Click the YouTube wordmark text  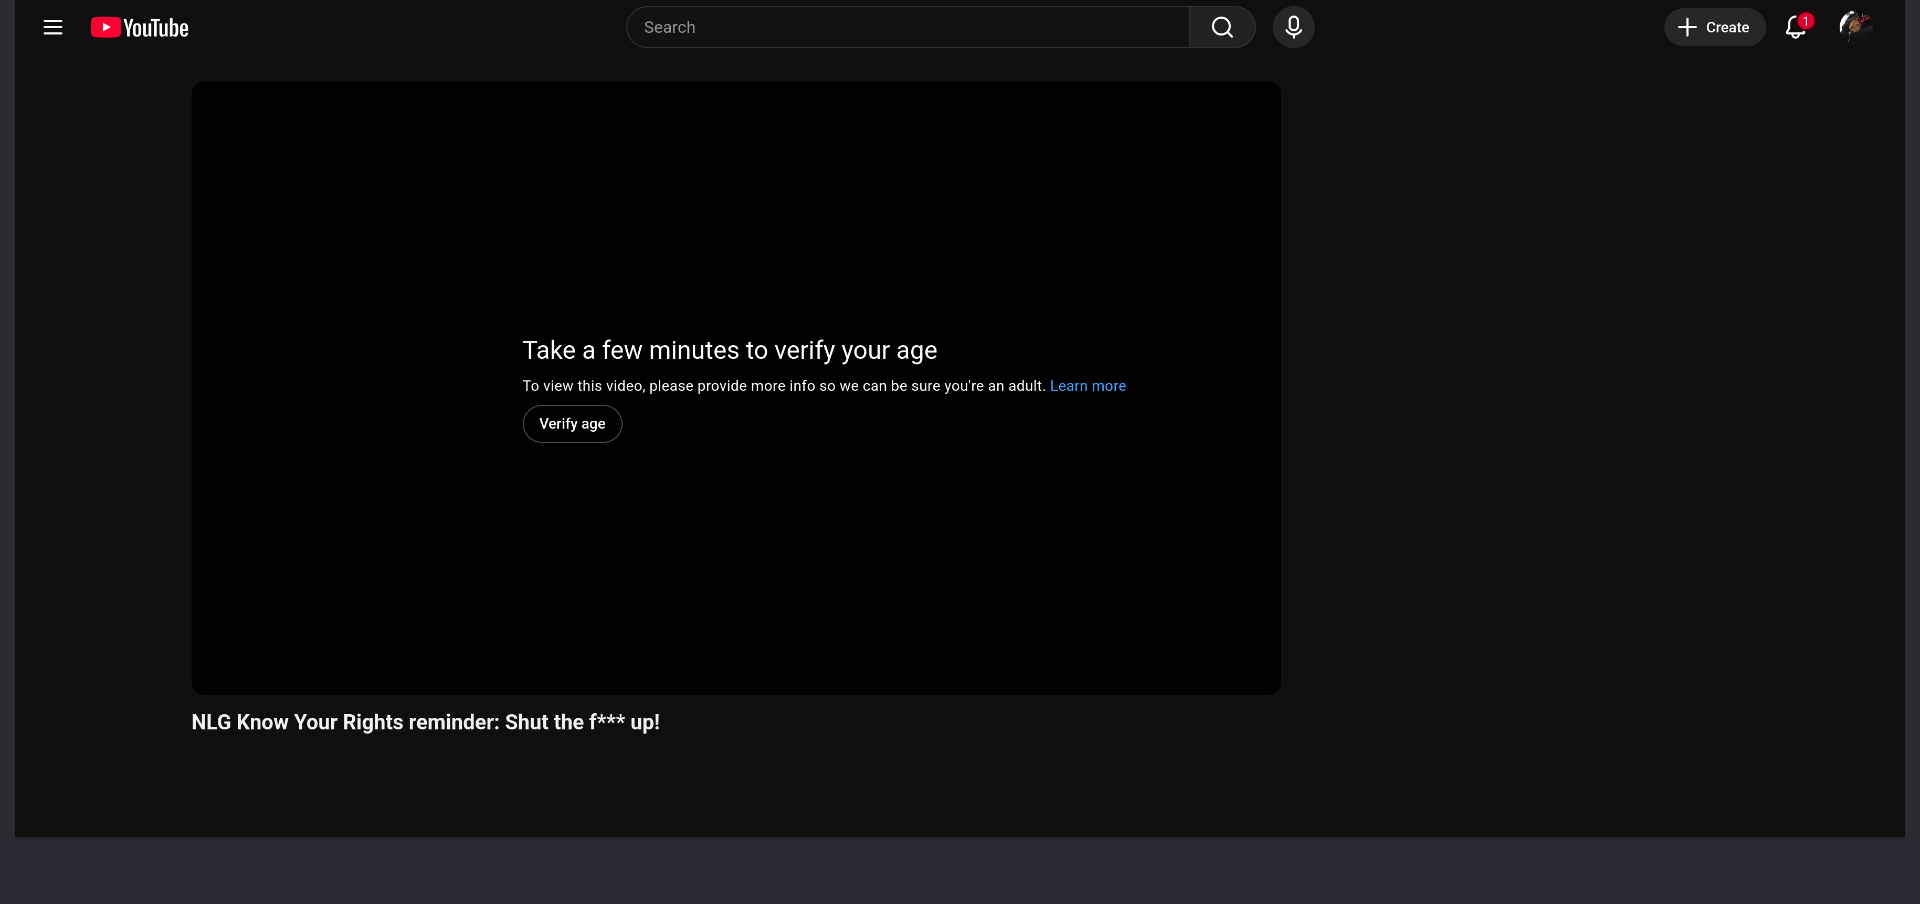click(156, 28)
